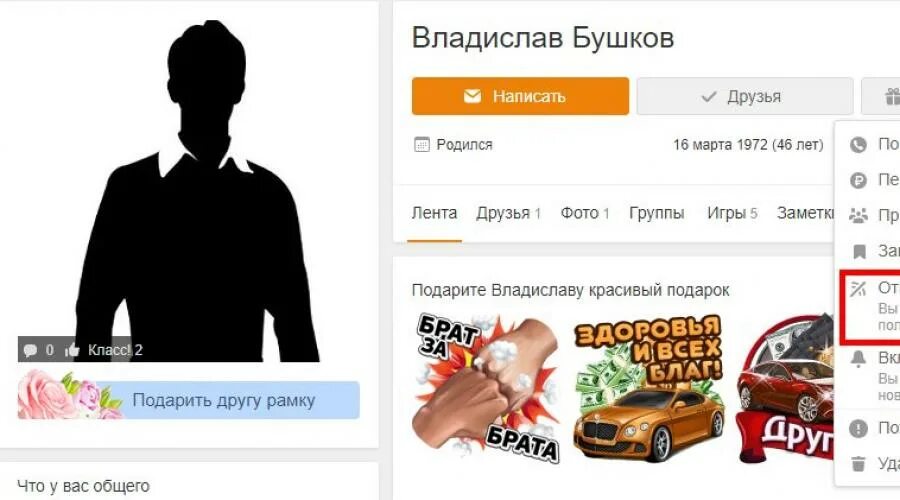Select the Группы tab
Image resolution: width=900 pixels, height=500 pixels.
pos(657,213)
